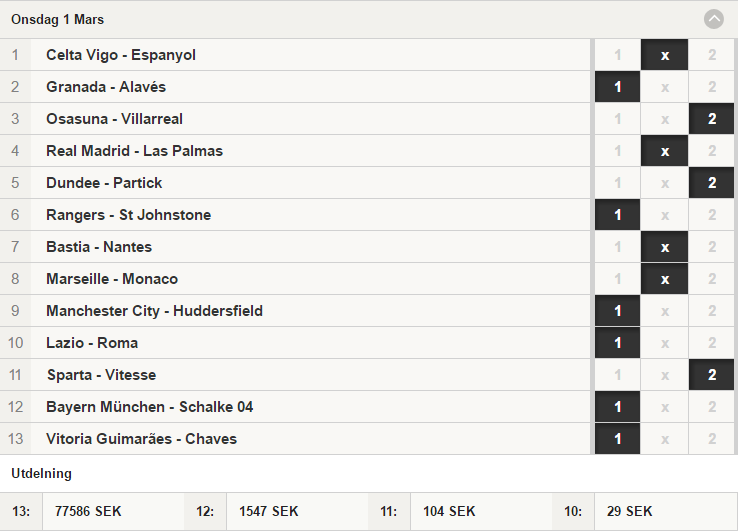The height and width of the screenshot is (531, 739).
Task: Choose X draw for Dundee - Partick
Action: pos(665,183)
